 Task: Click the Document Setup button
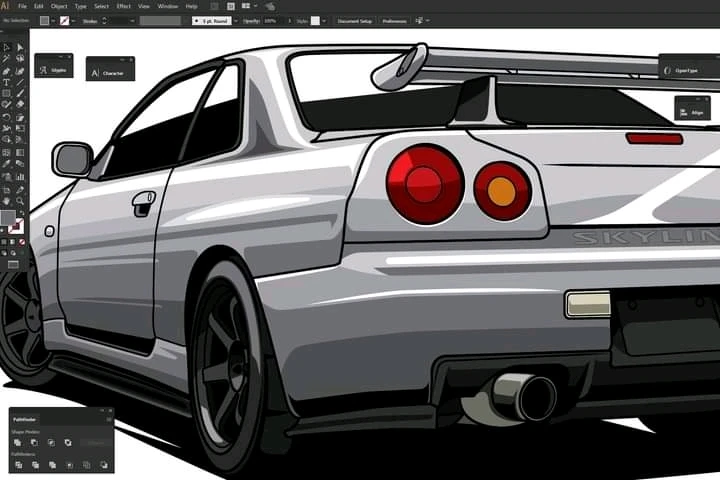click(x=354, y=20)
